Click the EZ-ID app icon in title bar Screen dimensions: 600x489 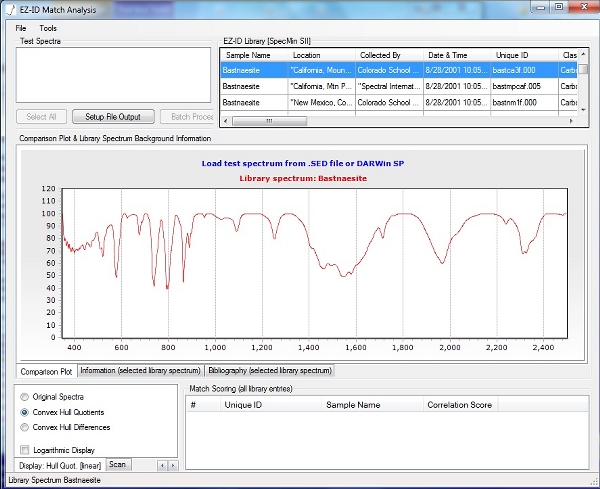coord(10,8)
